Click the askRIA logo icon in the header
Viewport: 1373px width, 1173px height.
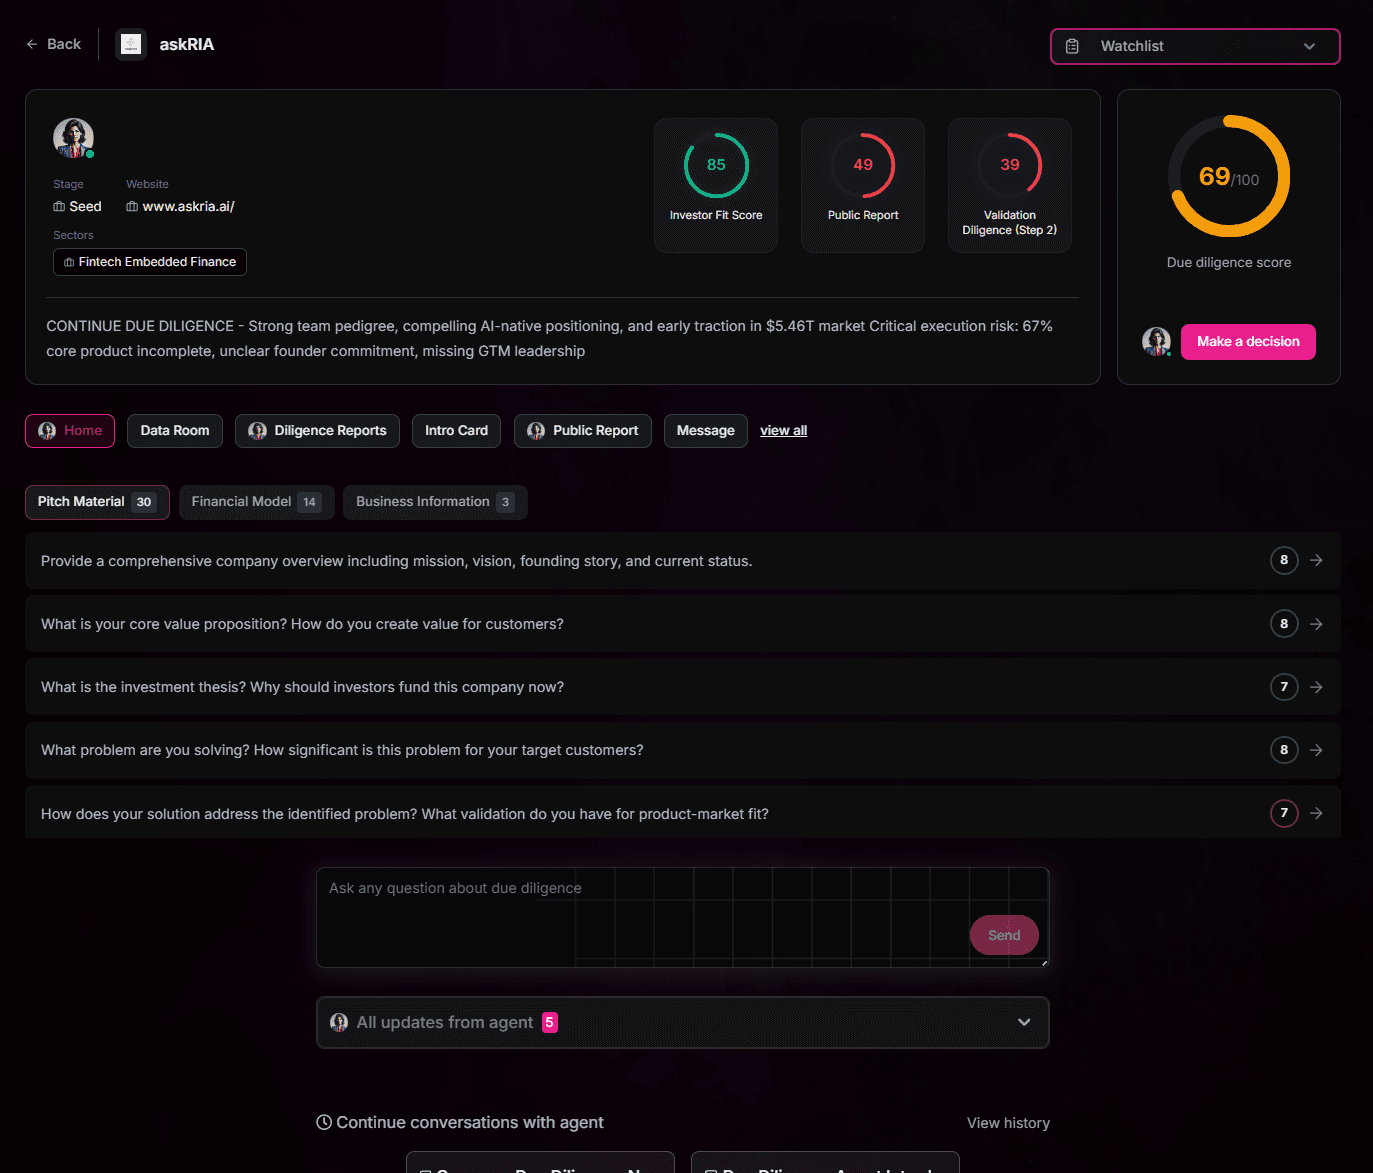pyautogui.click(x=130, y=44)
